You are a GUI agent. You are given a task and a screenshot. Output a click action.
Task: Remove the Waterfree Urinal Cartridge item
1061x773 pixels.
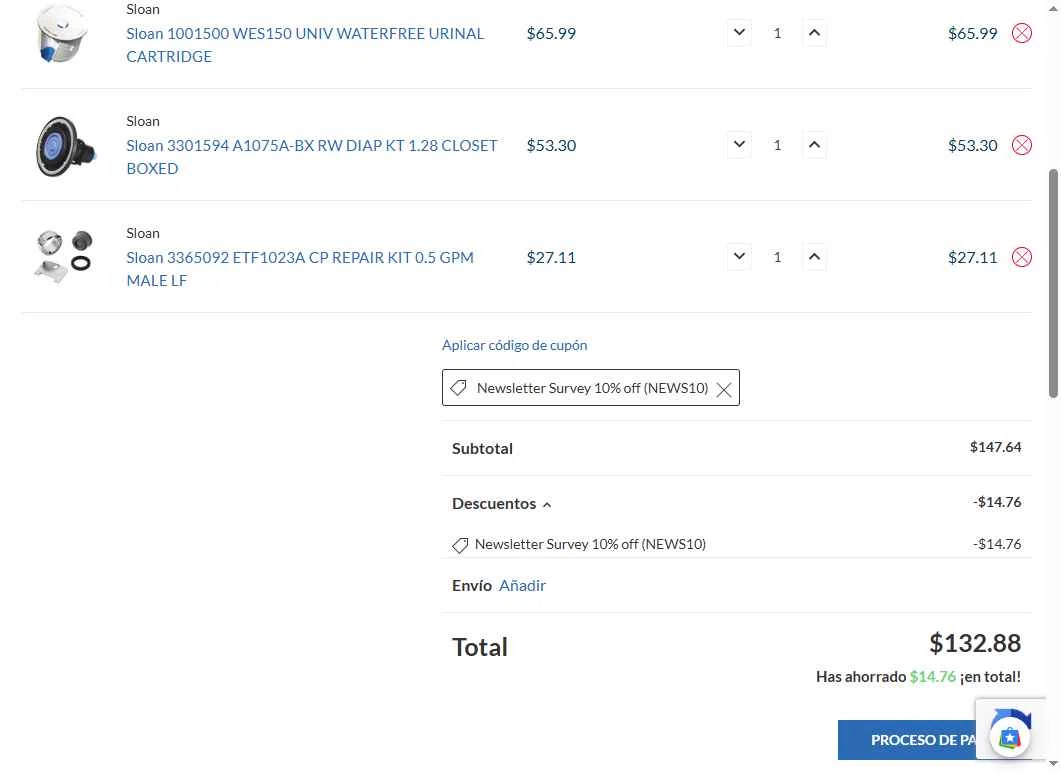coord(1021,33)
